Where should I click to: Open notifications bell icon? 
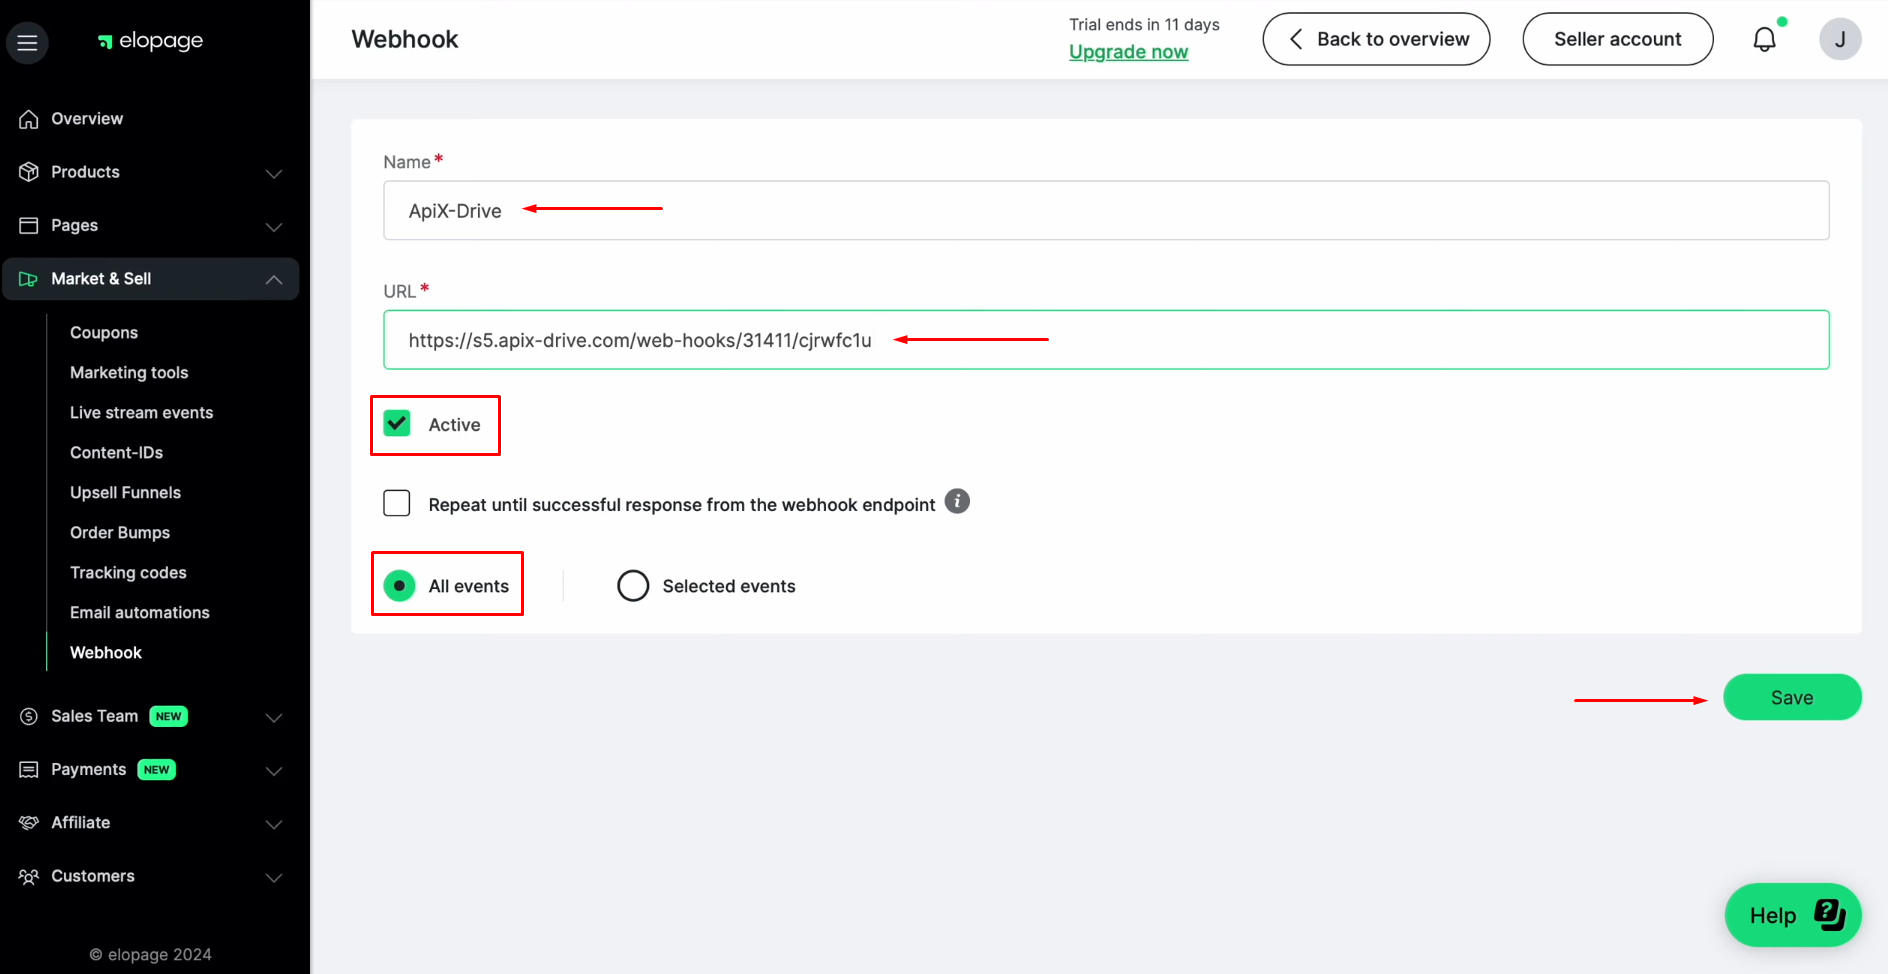(1765, 39)
